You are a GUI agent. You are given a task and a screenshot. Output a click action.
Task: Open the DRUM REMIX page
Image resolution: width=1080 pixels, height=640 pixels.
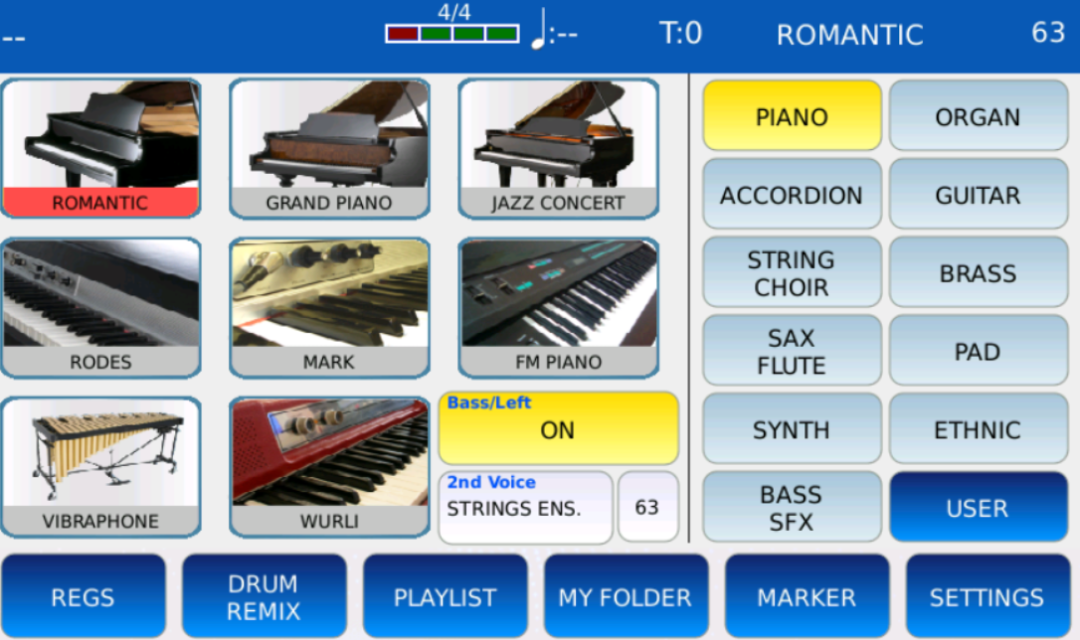pos(264,597)
